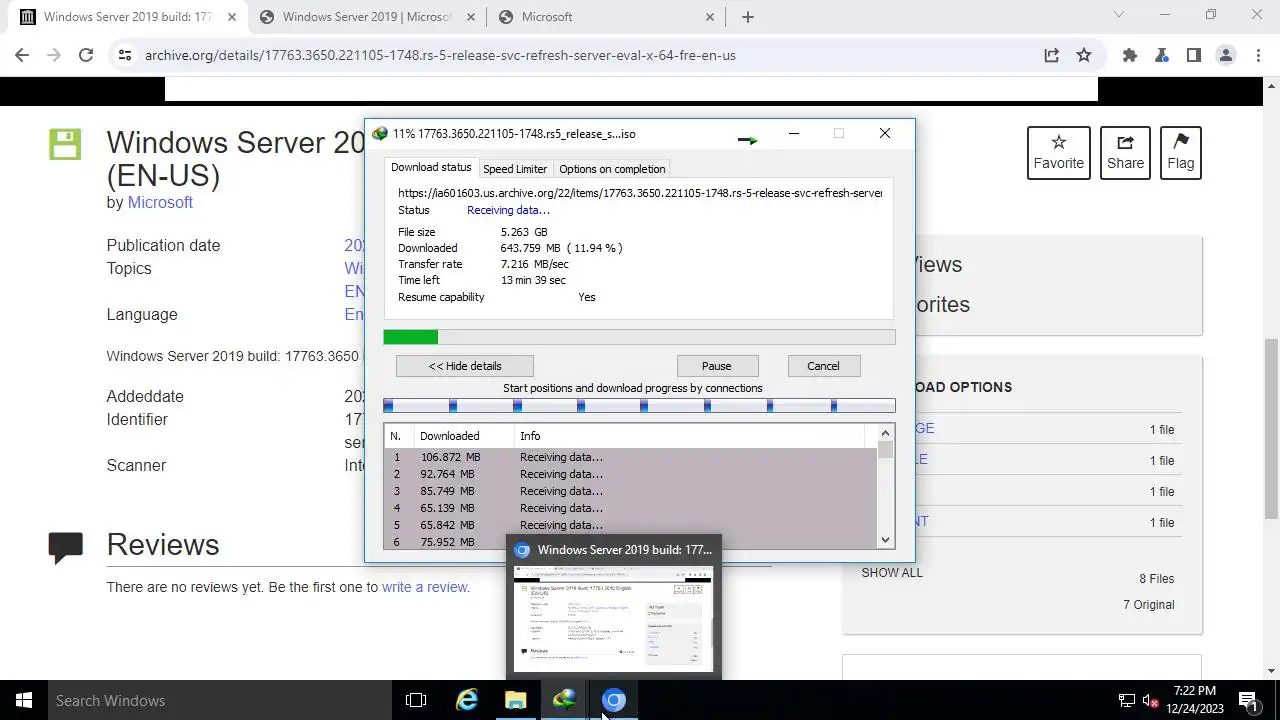The image size is (1280, 720).
Task: Open Chrome tab search chevron
Action: (x=1119, y=15)
